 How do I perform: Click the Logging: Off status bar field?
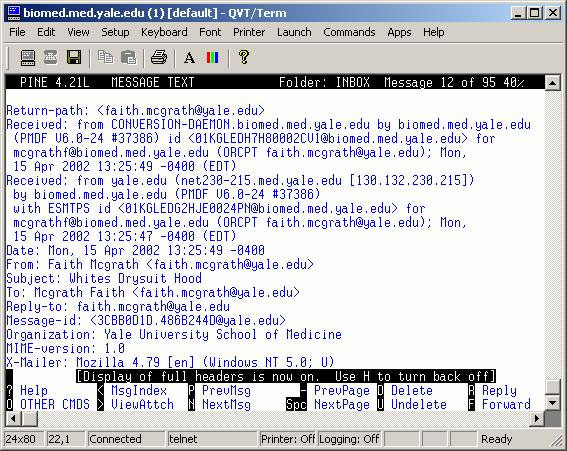(x=349, y=439)
